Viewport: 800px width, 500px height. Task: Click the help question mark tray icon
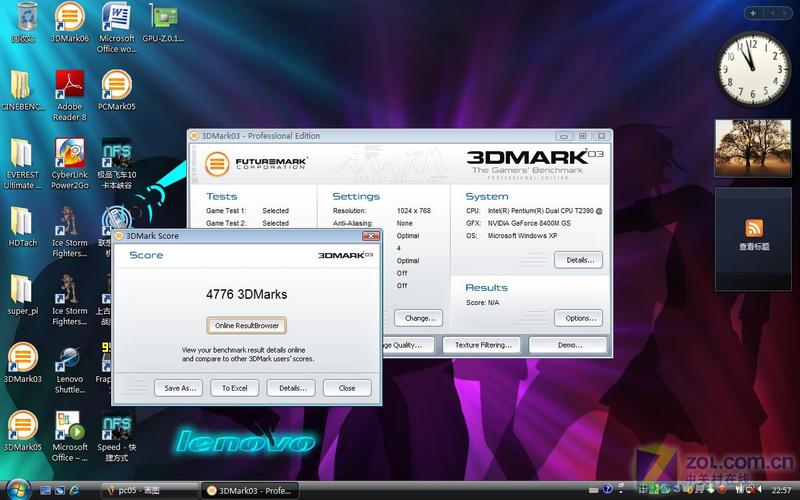click(607, 489)
